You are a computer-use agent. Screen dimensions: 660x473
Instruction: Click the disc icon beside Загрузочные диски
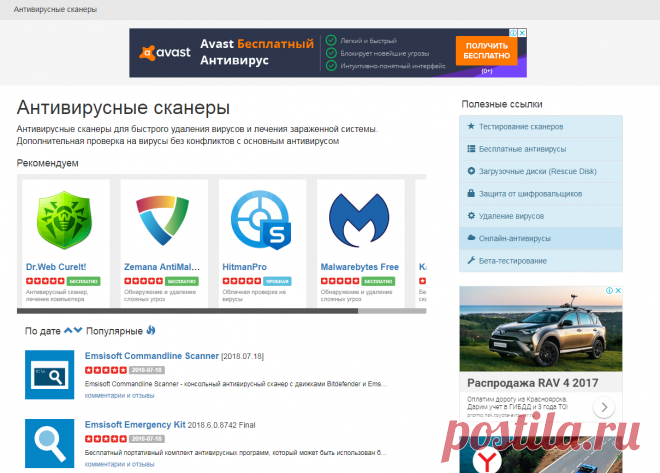coord(471,171)
